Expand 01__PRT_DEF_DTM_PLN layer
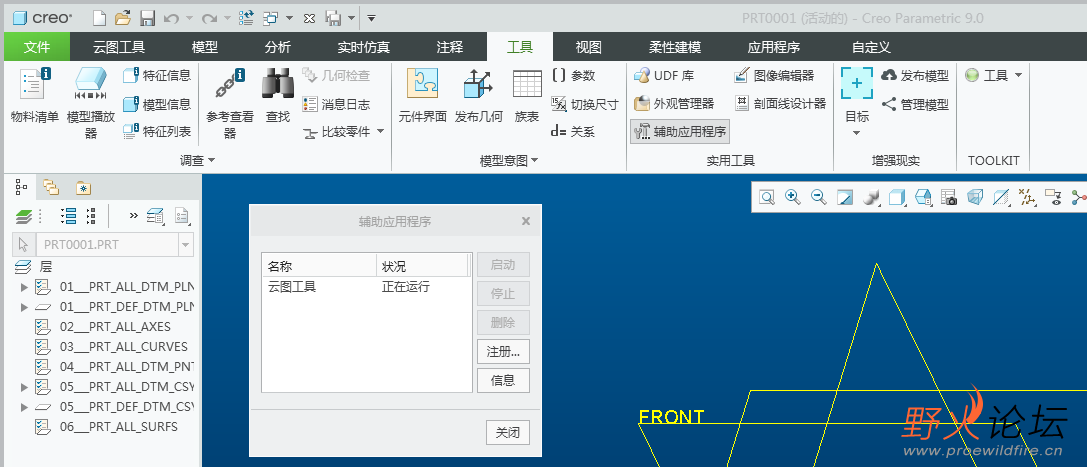Image resolution: width=1087 pixels, height=467 pixels. pyautogui.click(x=24, y=307)
